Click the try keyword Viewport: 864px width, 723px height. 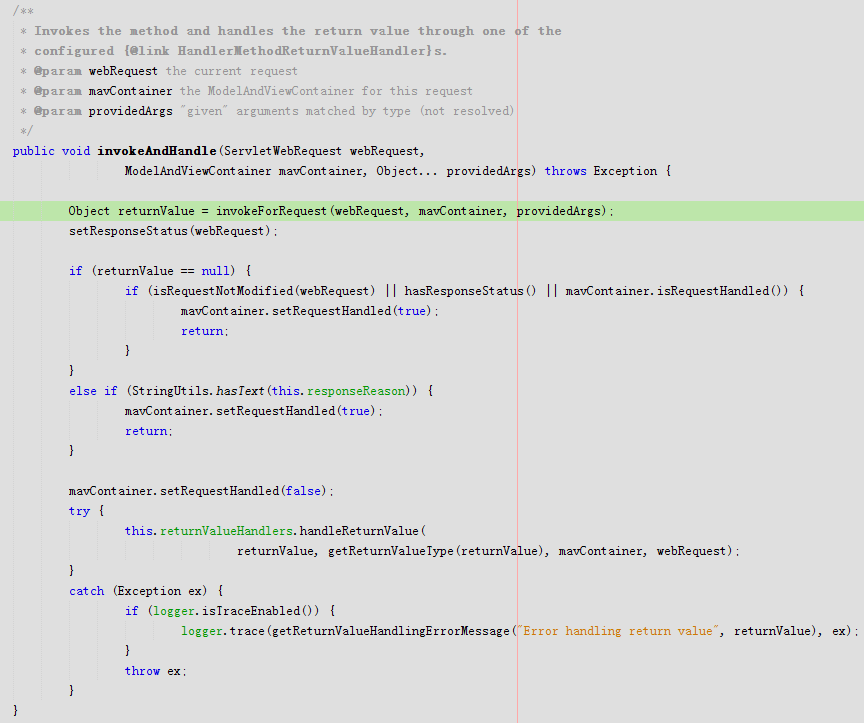(x=79, y=511)
